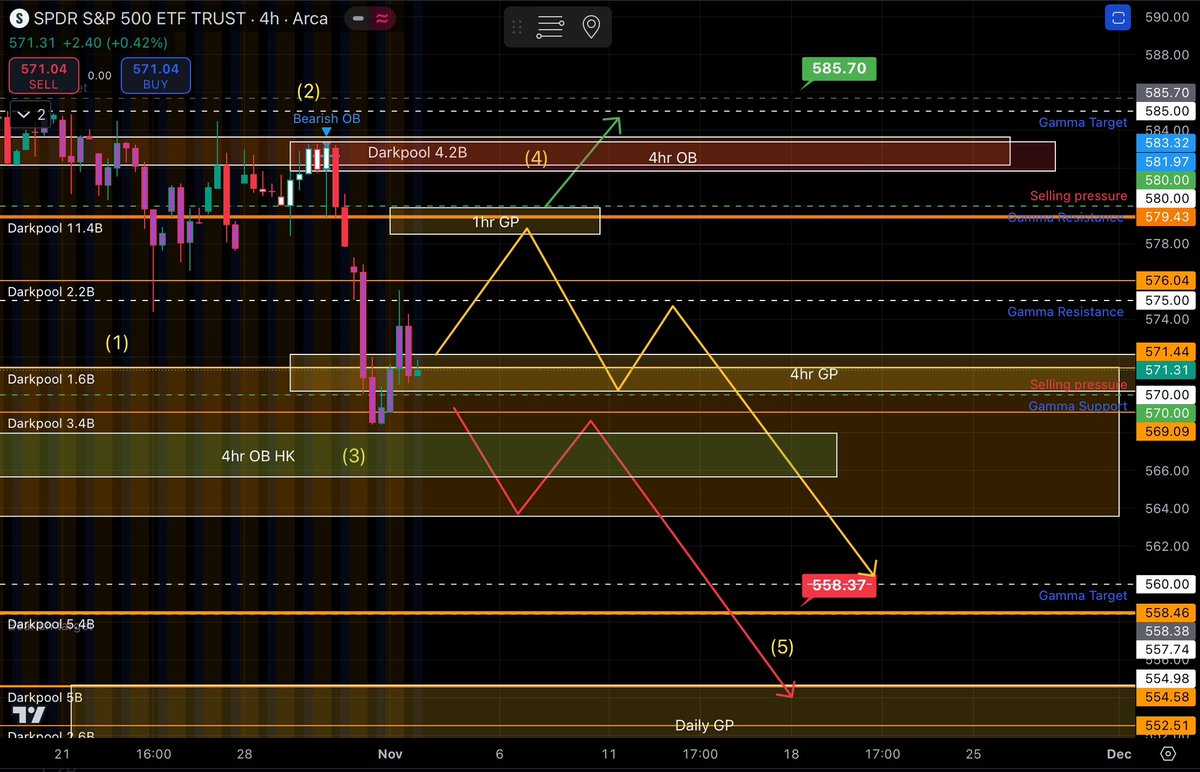
Task: Open chart settings with the bottom-right gear icon
Action: click(1168, 755)
